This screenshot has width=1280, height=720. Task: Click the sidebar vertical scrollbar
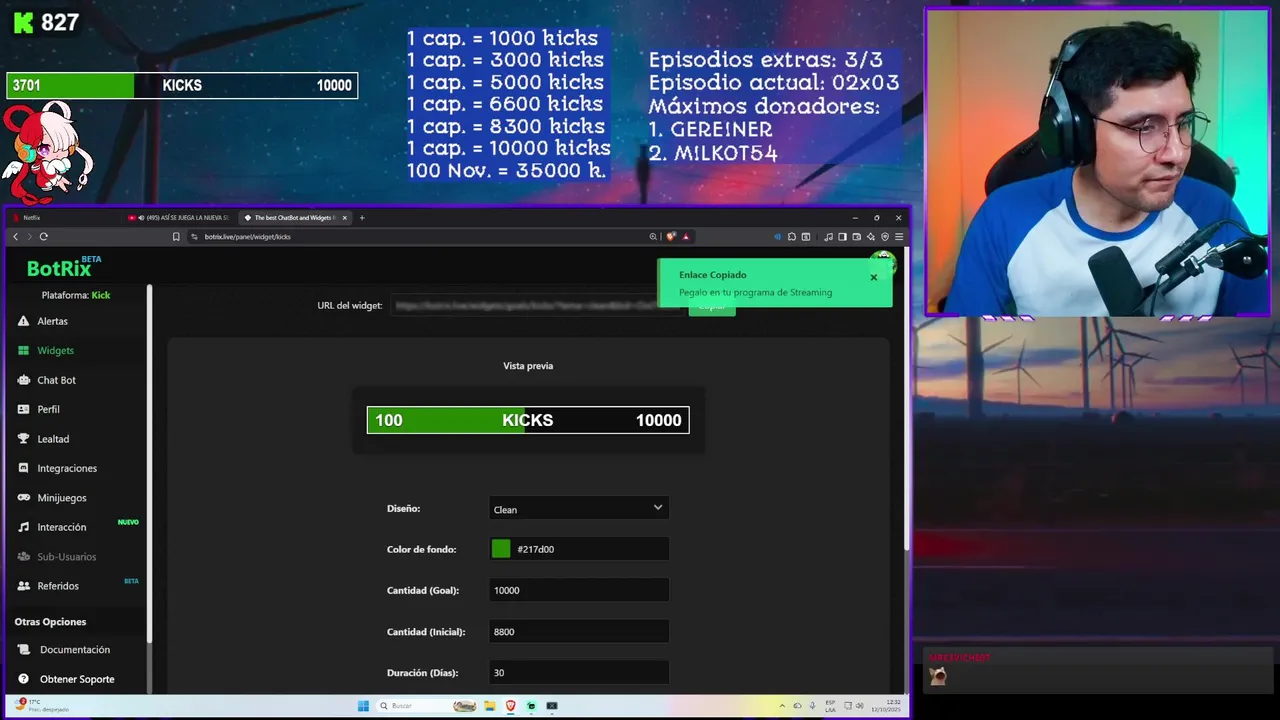150,463
